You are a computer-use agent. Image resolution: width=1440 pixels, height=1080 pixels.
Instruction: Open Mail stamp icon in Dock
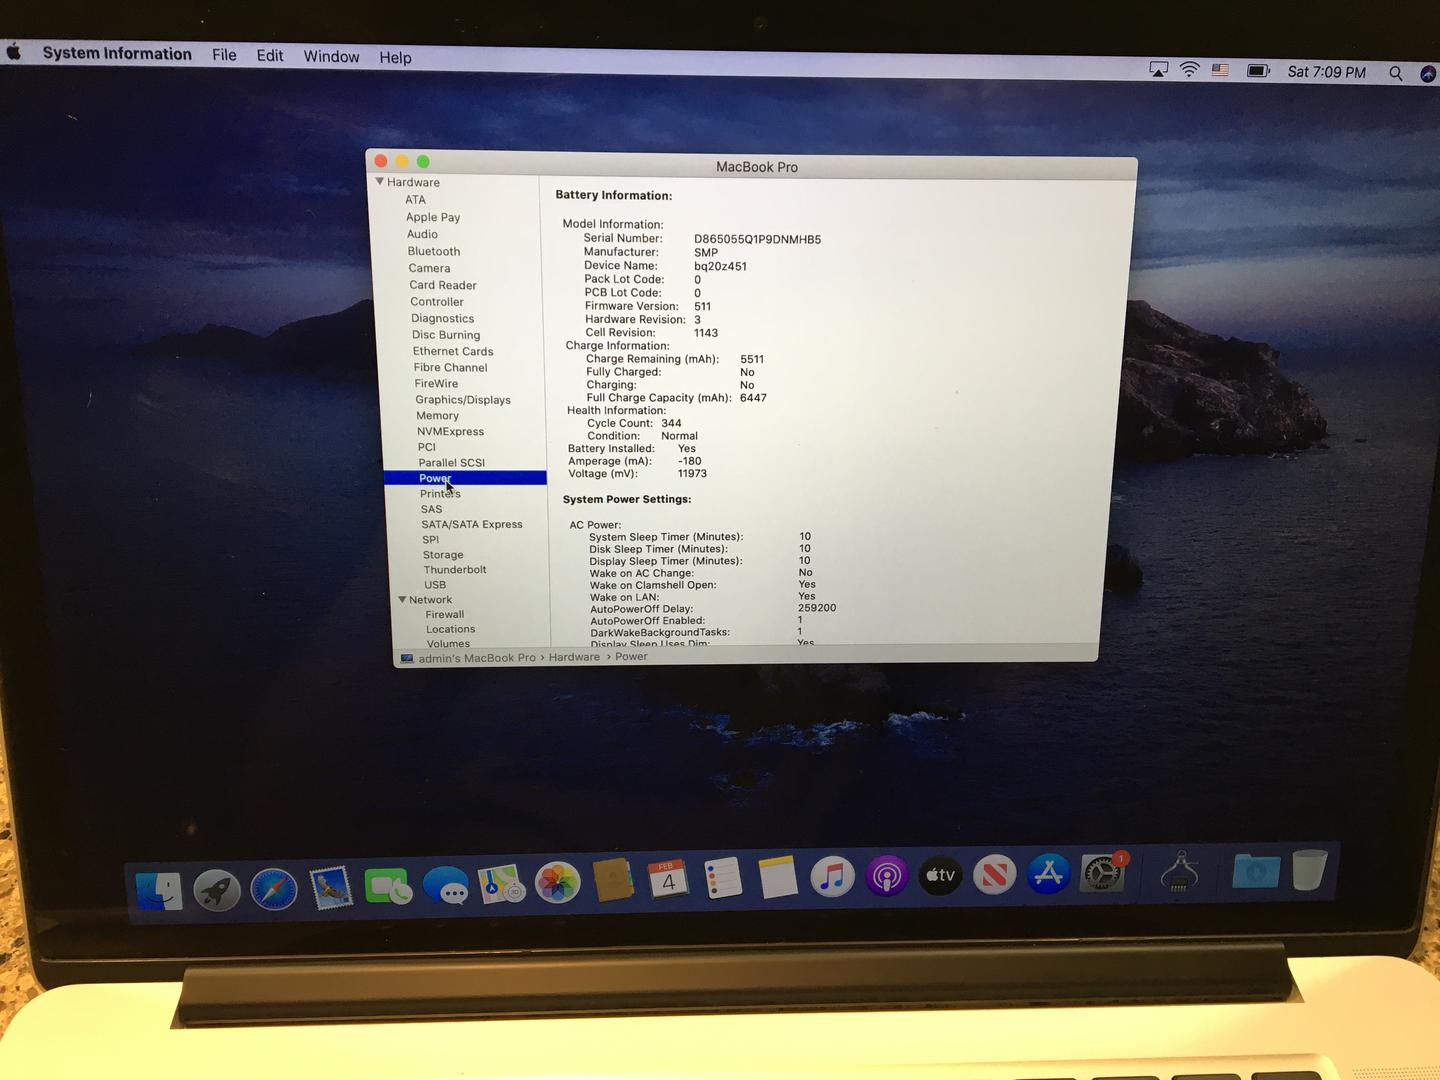pos(331,887)
